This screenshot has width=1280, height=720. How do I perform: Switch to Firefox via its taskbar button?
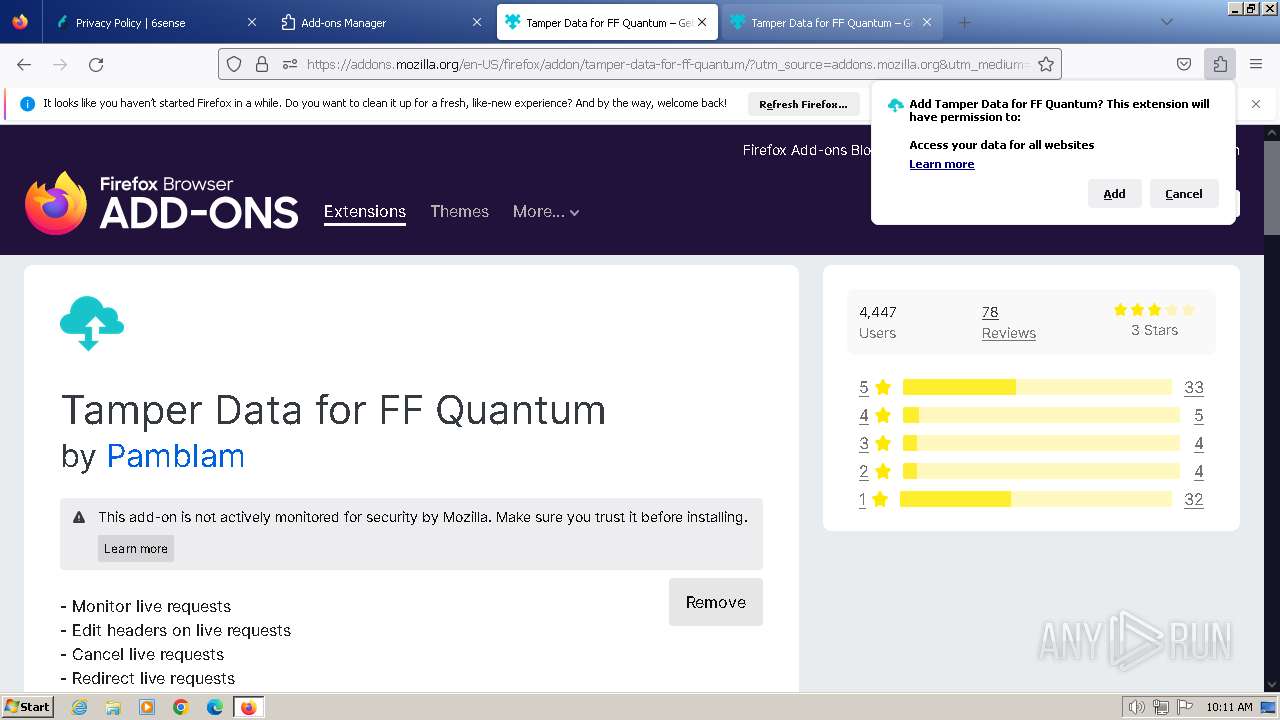248,707
